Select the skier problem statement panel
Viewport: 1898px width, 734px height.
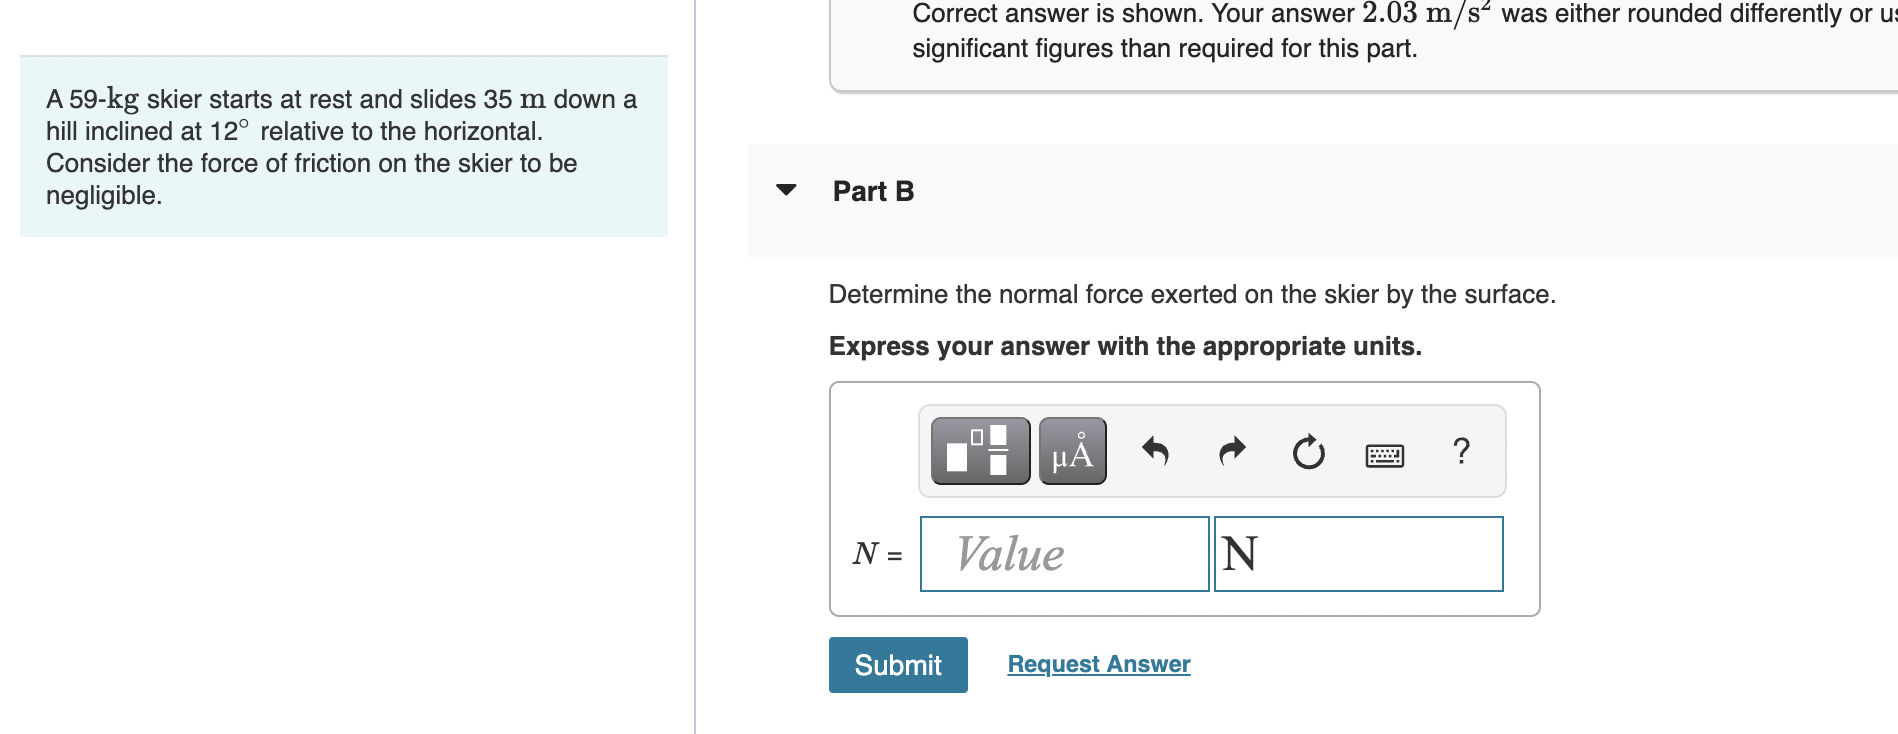coord(344,147)
